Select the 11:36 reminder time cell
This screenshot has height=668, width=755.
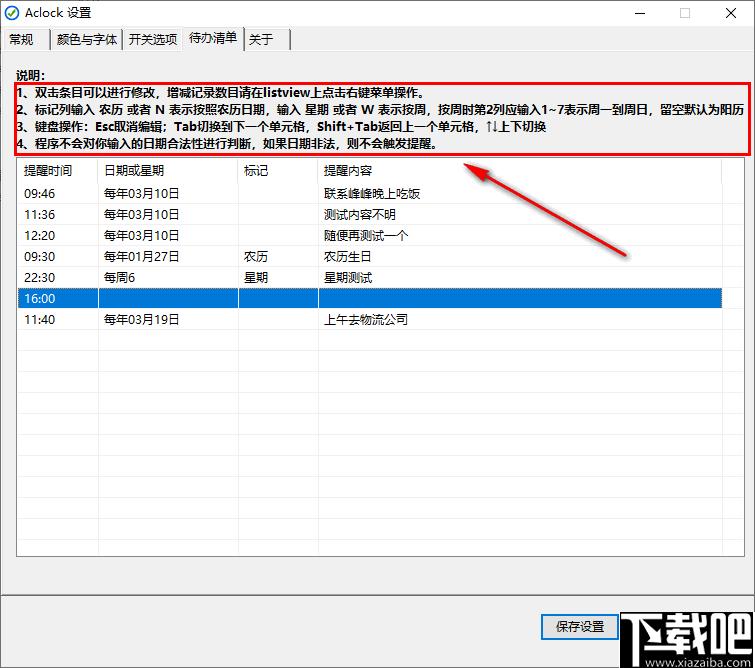(39, 214)
